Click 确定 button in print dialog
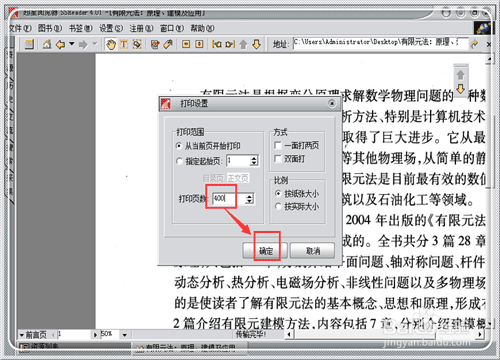 tap(266, 250)
